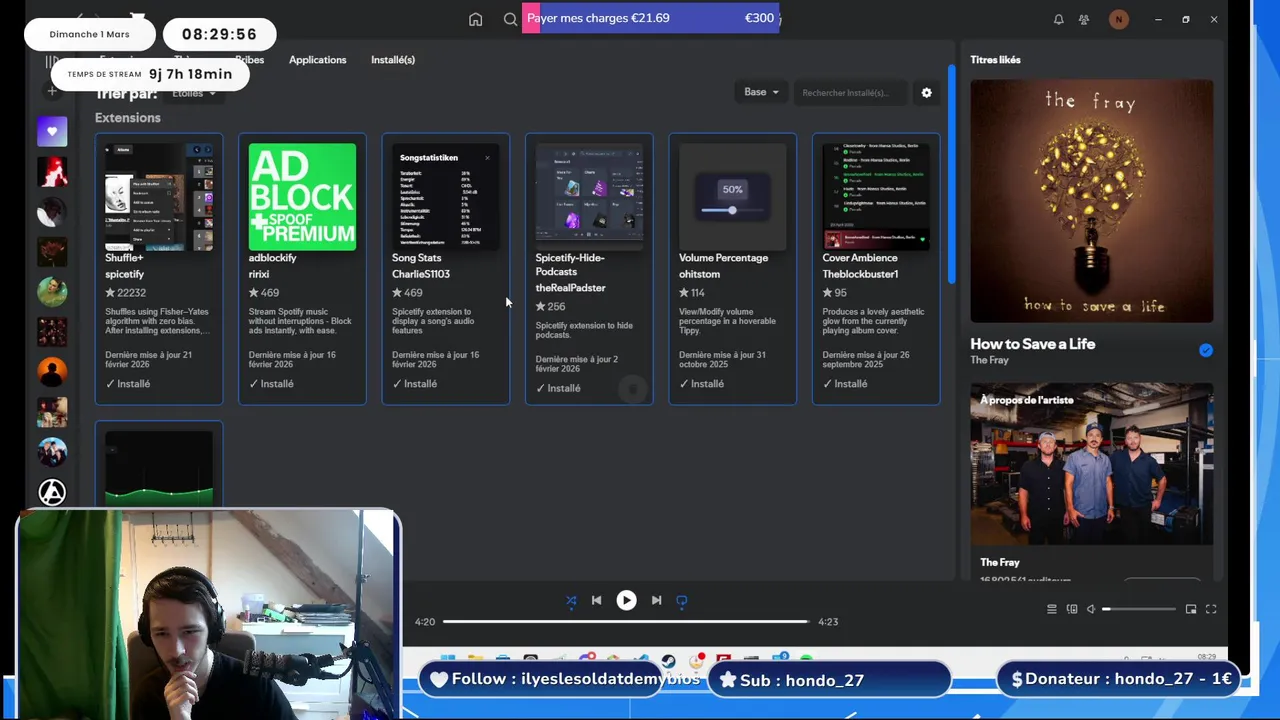The image size is (1280, 720).
Task: Open Volume Percentage extension title
Action: [723, 258]
